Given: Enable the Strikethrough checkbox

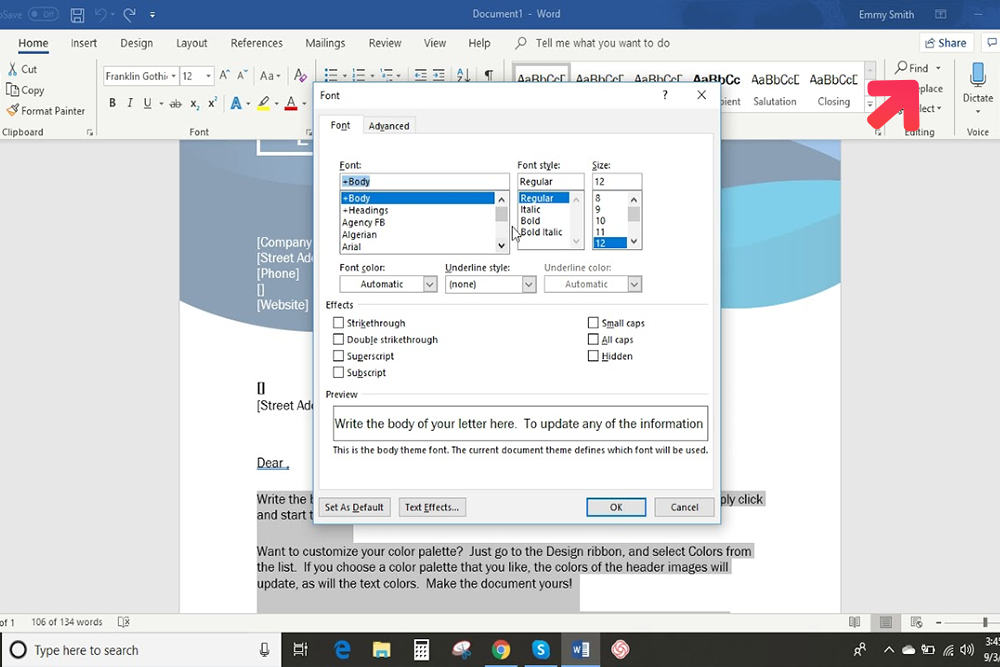Looking at the screenshot, I should (x=338, y=323).
